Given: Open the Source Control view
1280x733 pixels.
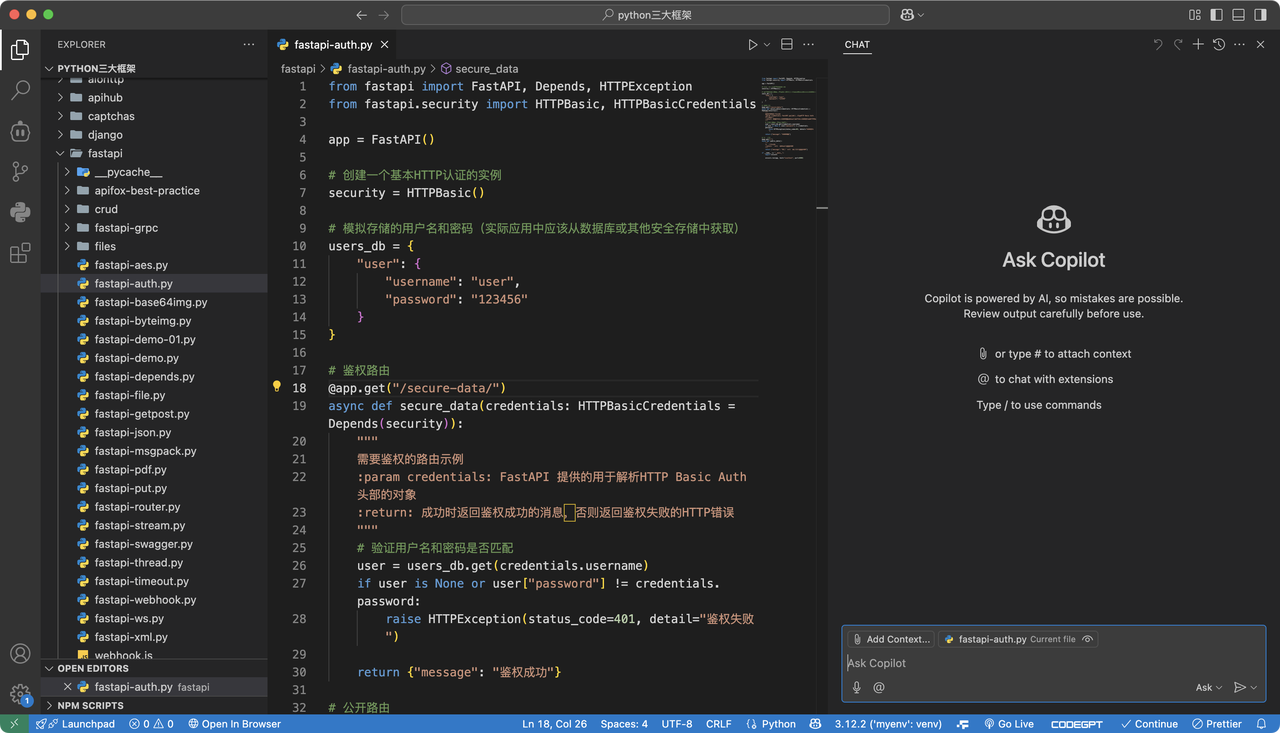Looking at the screenshot, I should pos(20,171).
